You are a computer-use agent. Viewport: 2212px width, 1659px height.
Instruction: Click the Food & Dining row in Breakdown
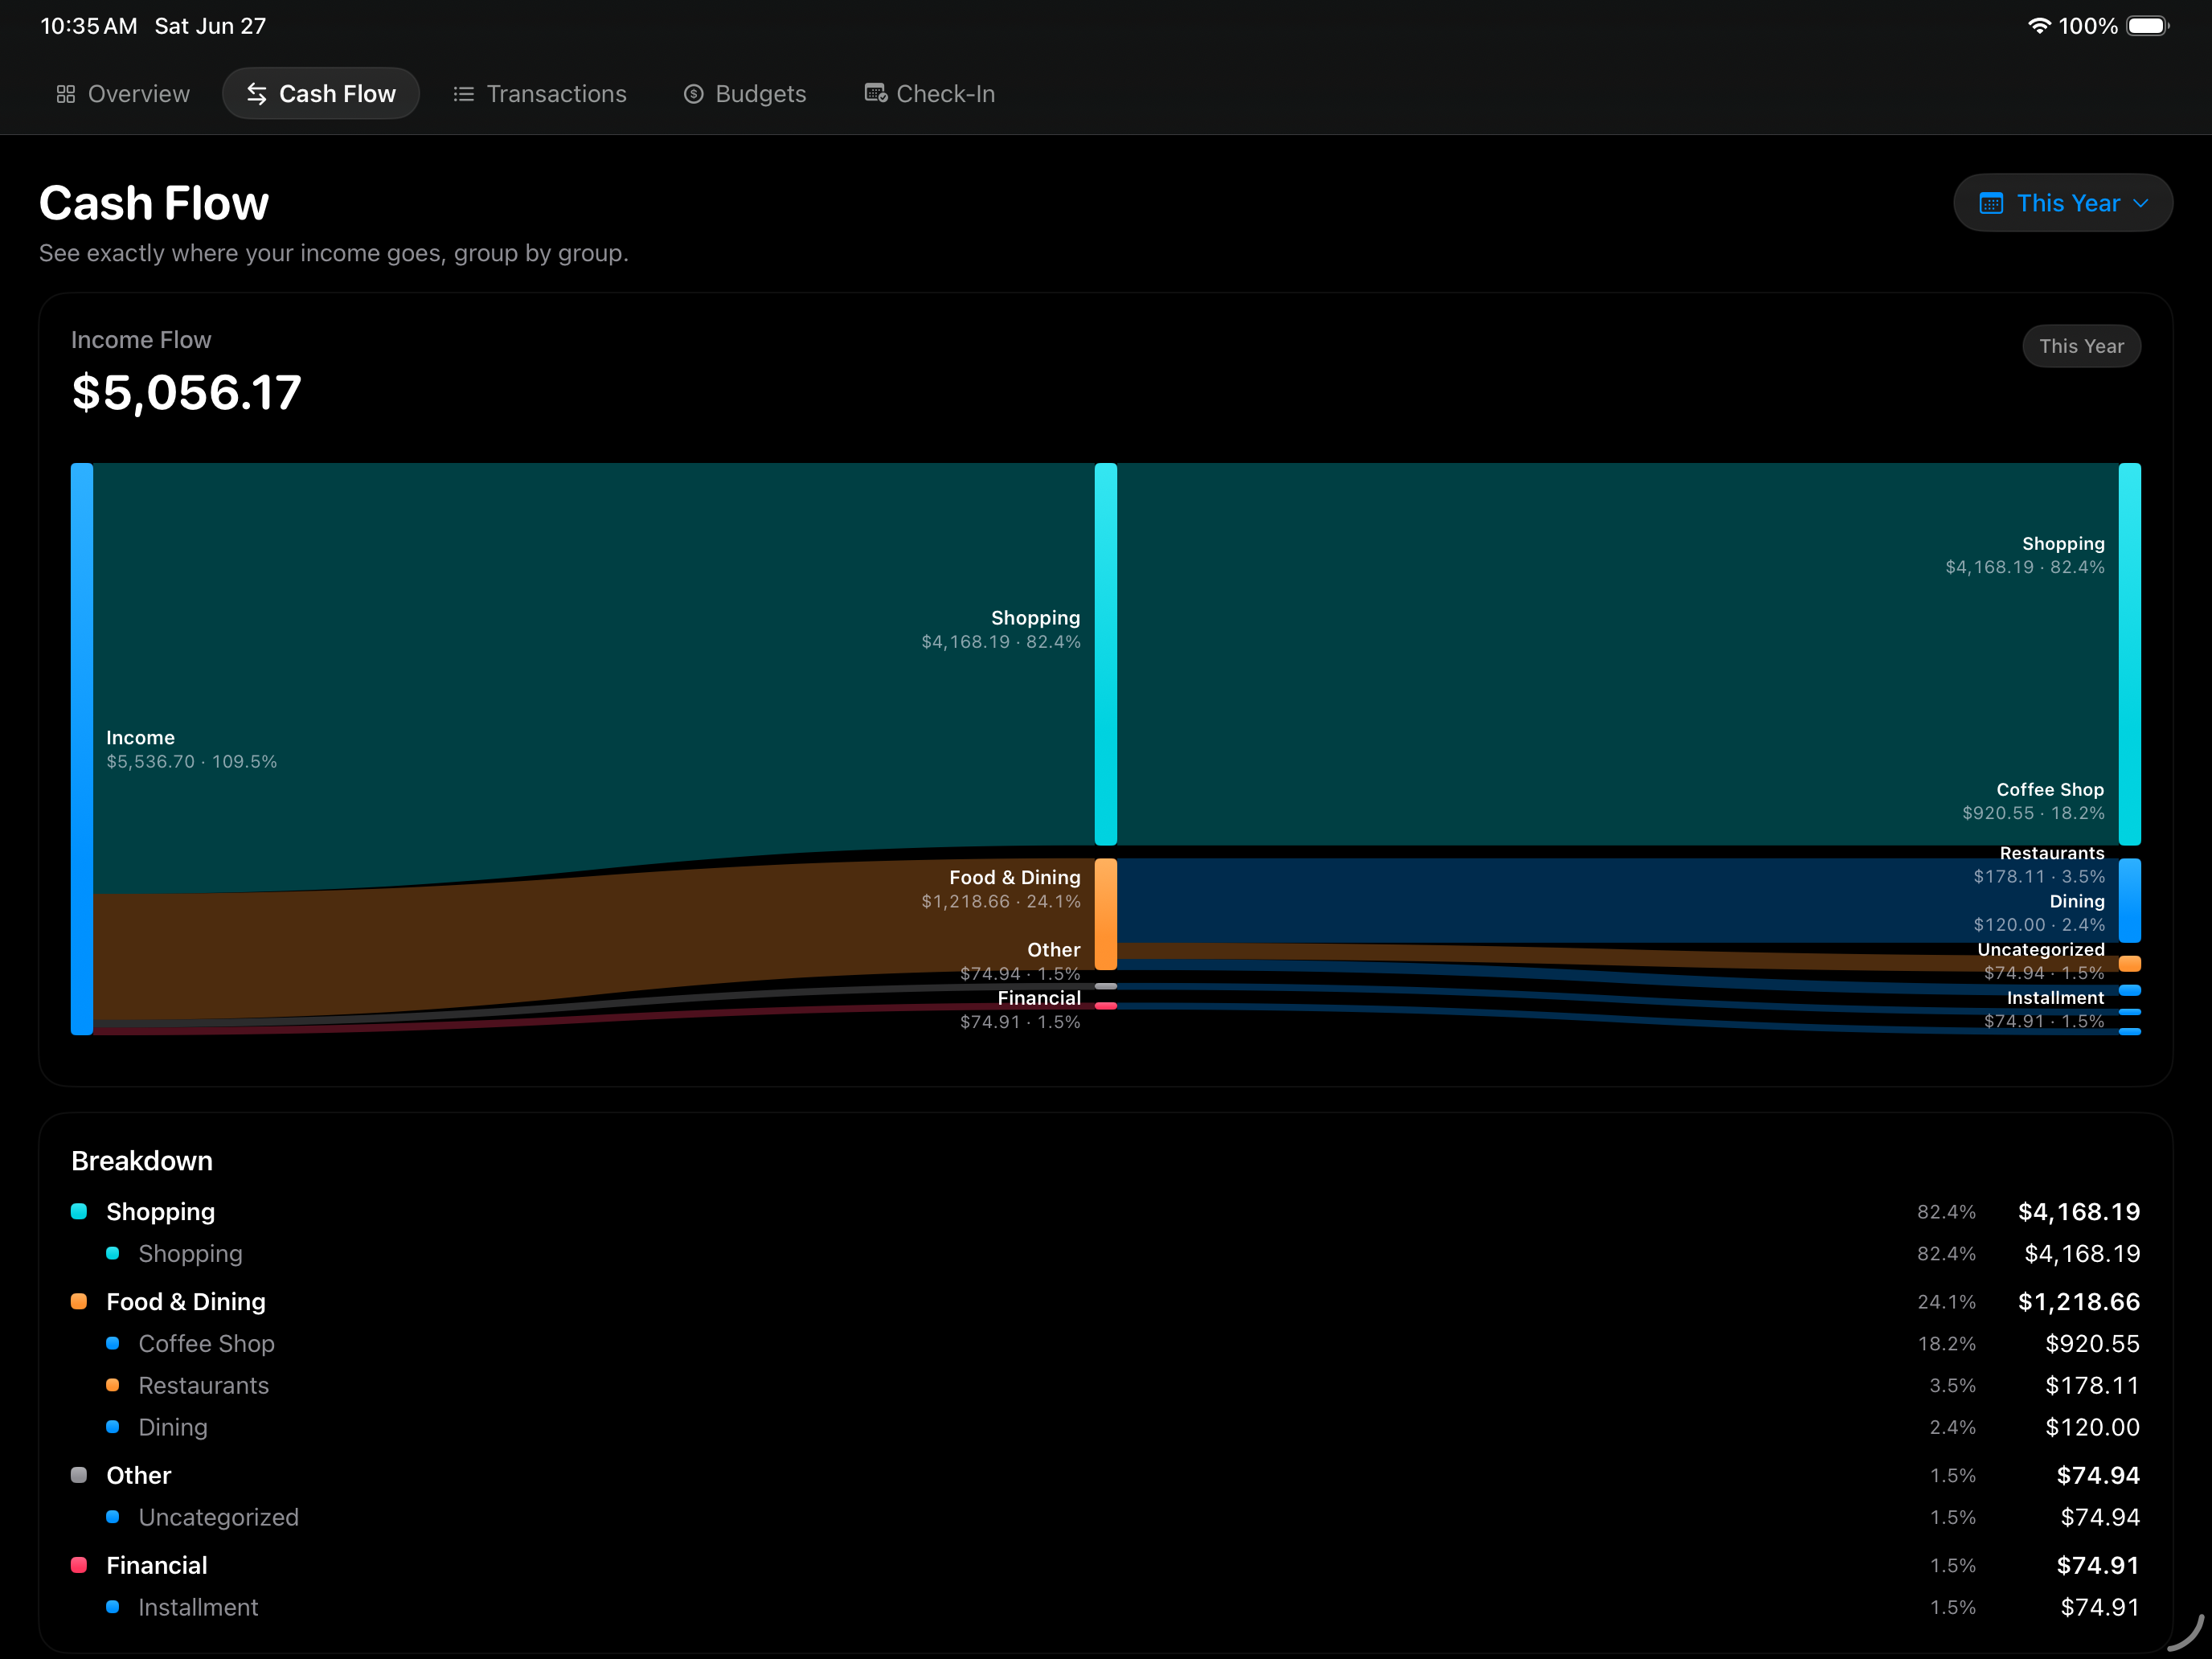[1105, 1302]
